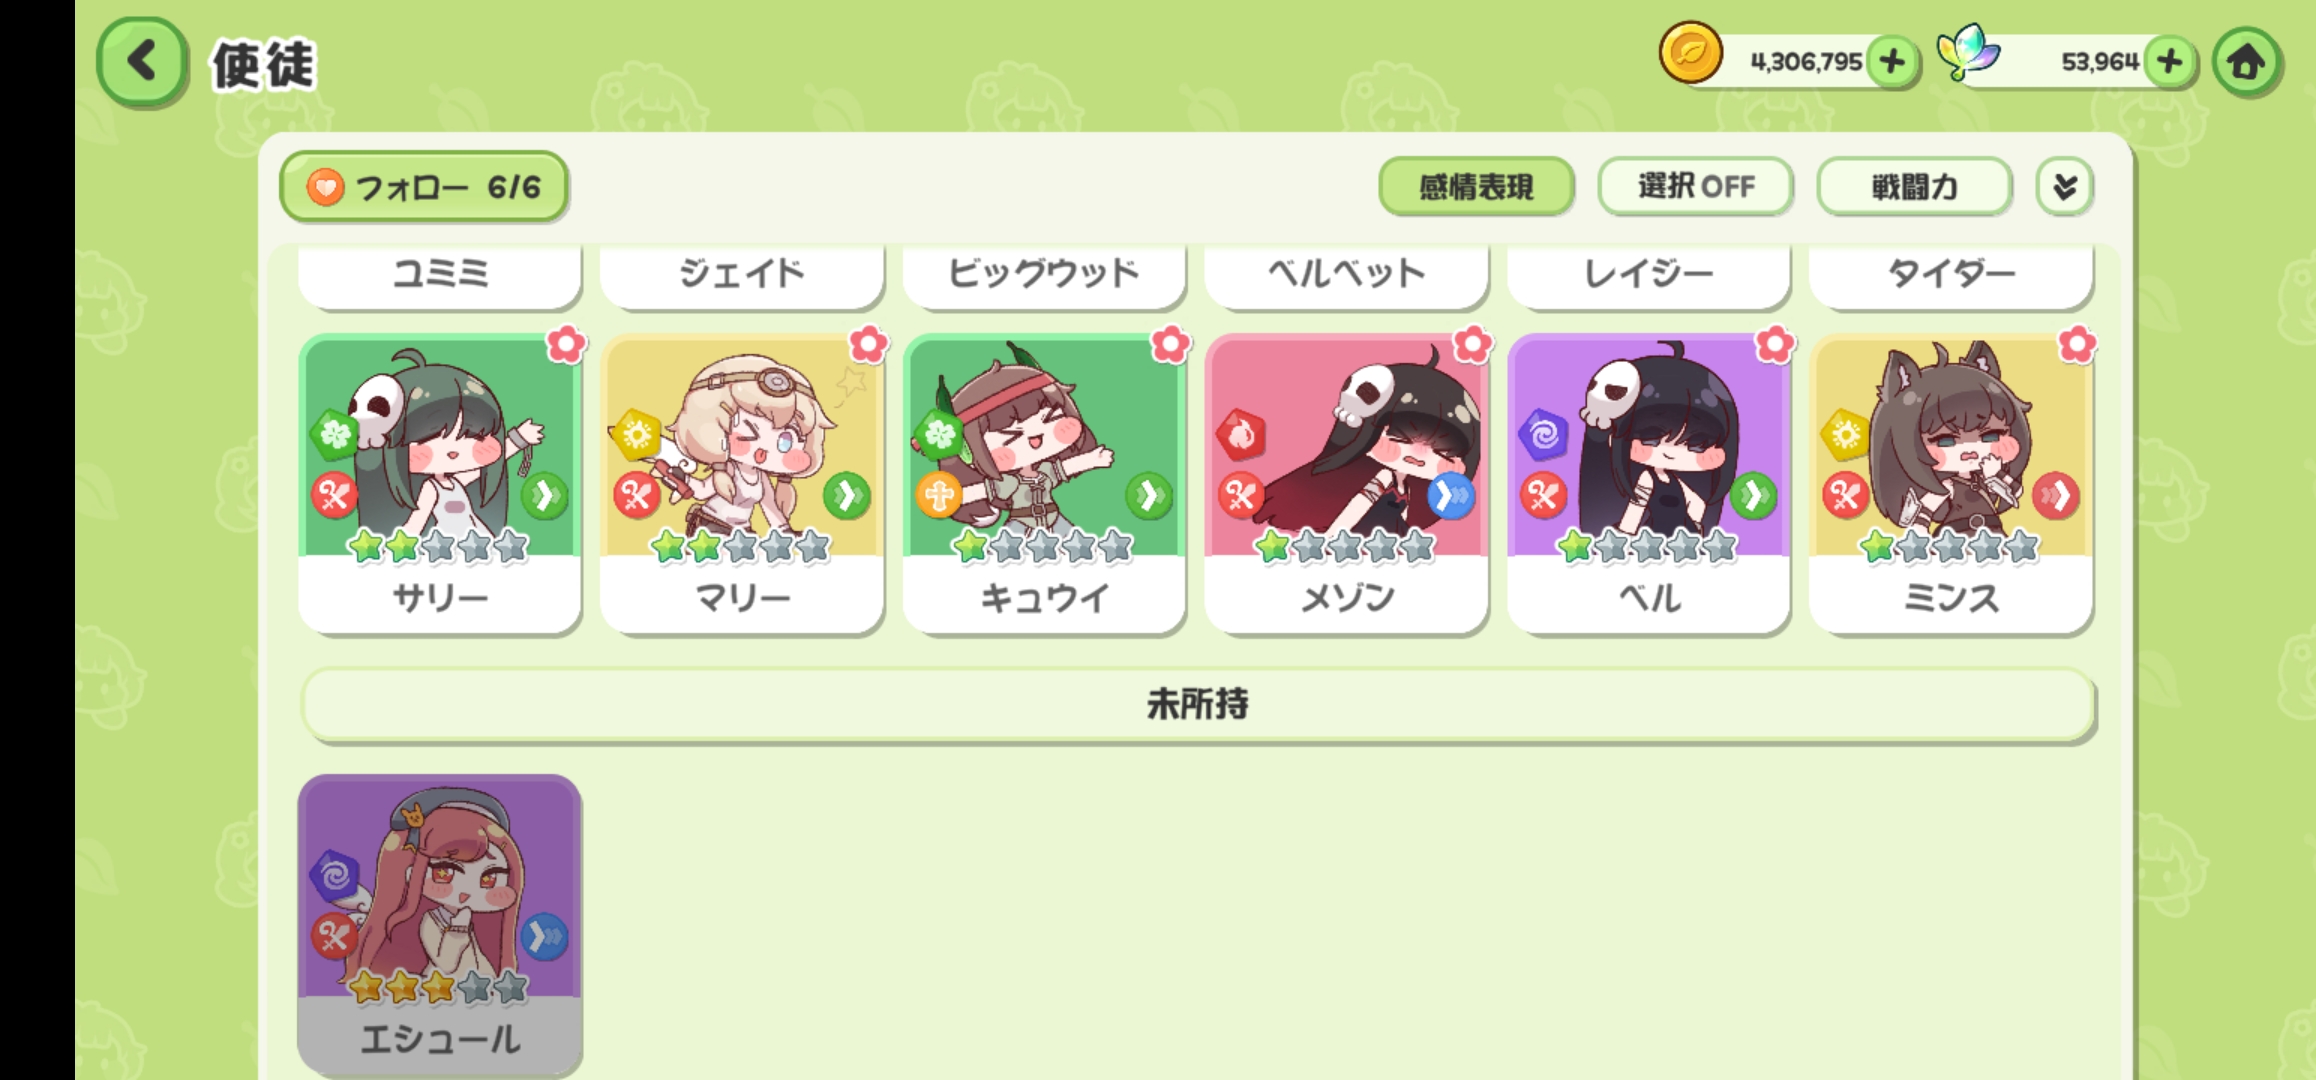Select the ユミミ name tab
Image resolution: width=2316 pixels, height=1080 pixels.
[440, 274]
